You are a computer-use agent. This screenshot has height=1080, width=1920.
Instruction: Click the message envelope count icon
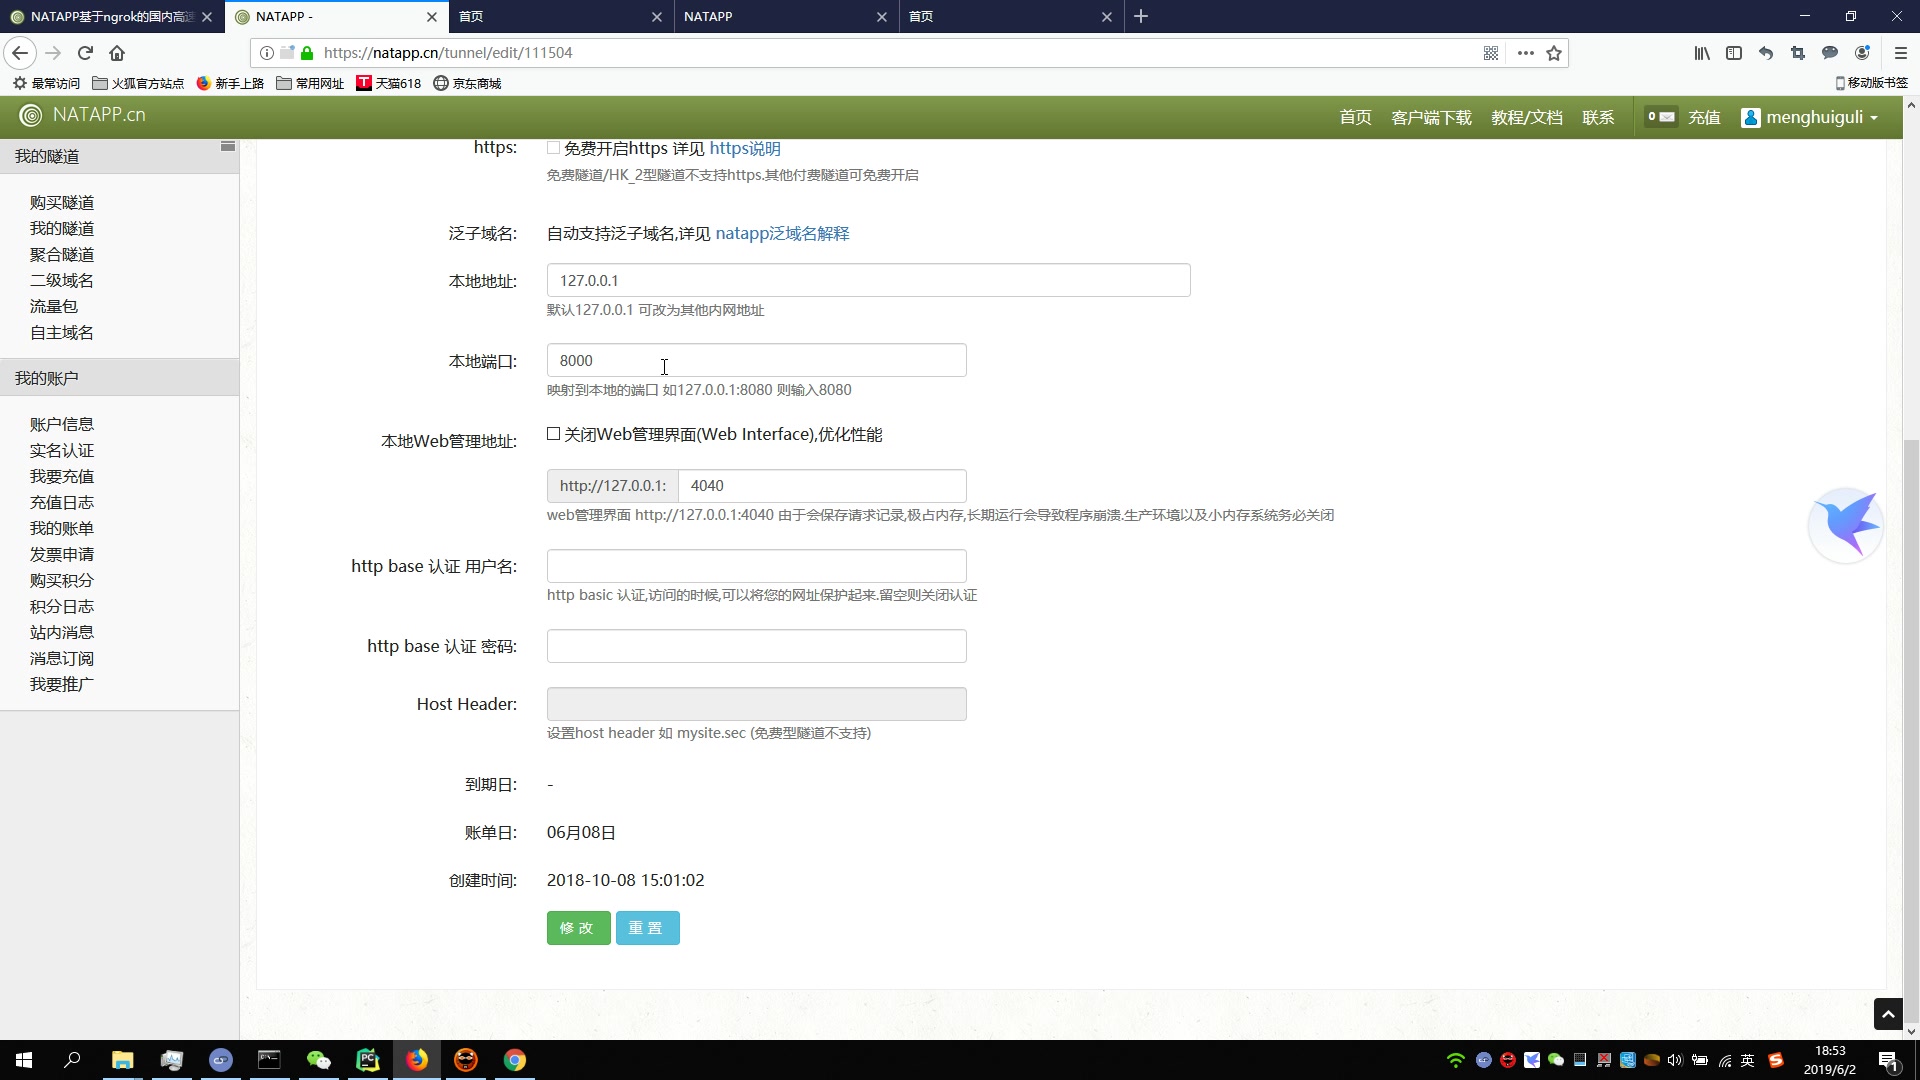(x=1661, y=117)
